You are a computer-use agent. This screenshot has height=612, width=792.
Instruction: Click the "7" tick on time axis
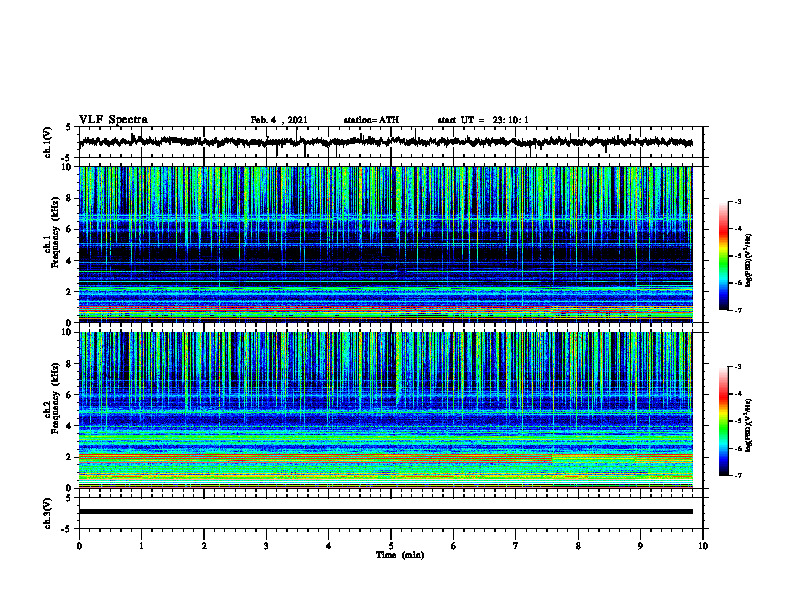click(x=516, y=546)
